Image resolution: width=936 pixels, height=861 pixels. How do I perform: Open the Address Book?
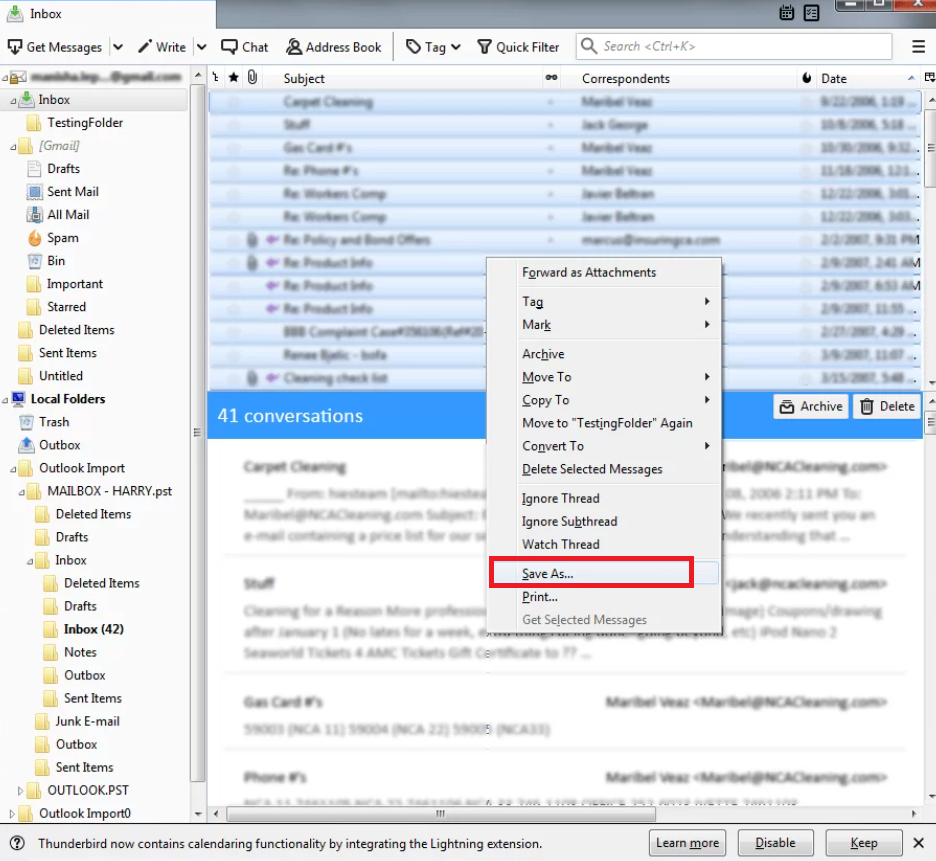(334, 46)
